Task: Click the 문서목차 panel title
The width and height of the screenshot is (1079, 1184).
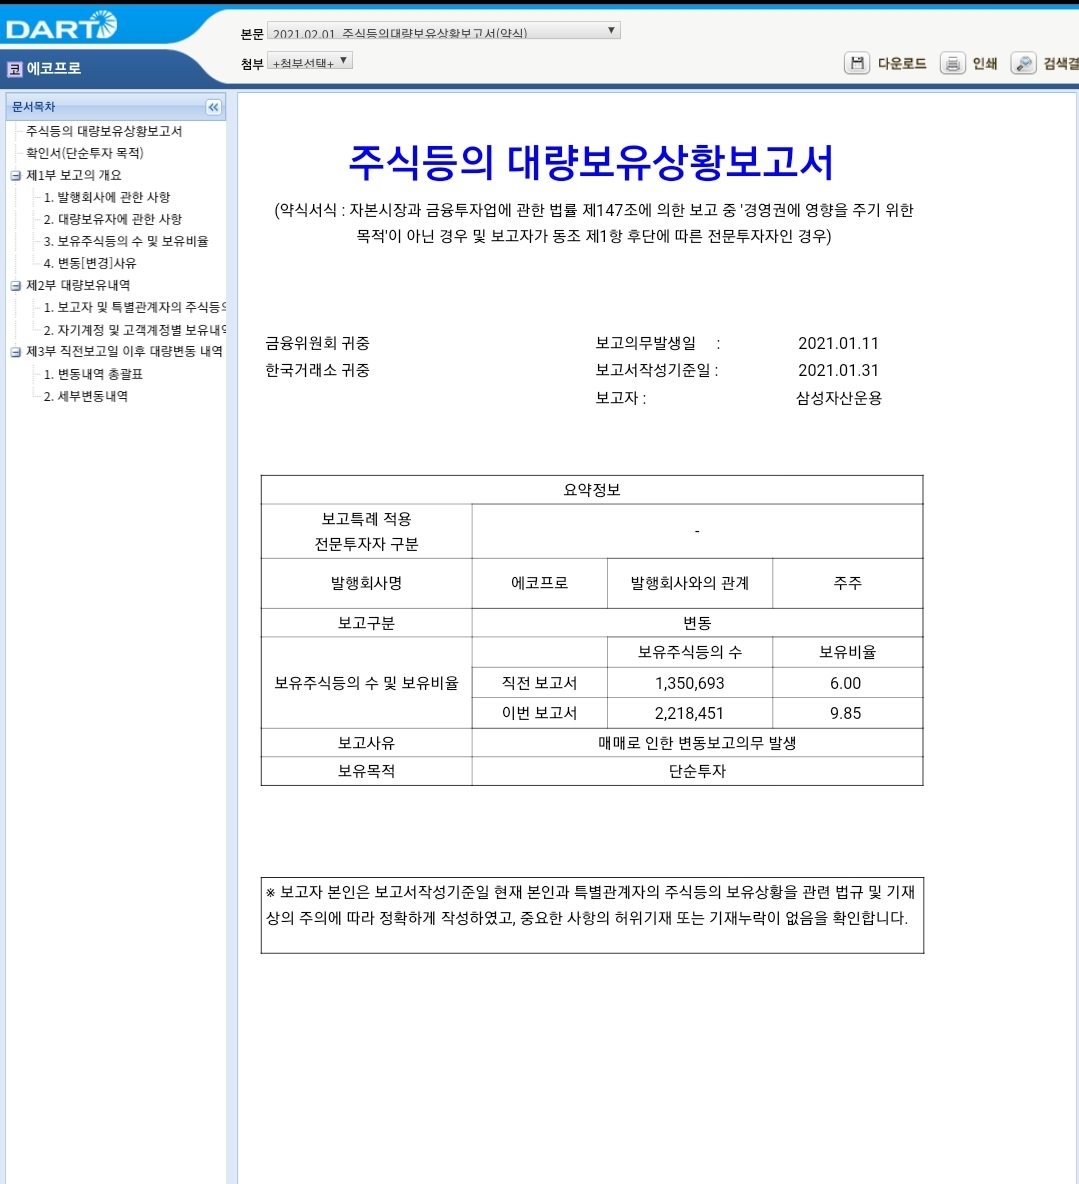Action: pyautogui.click(x=34, y=106)
